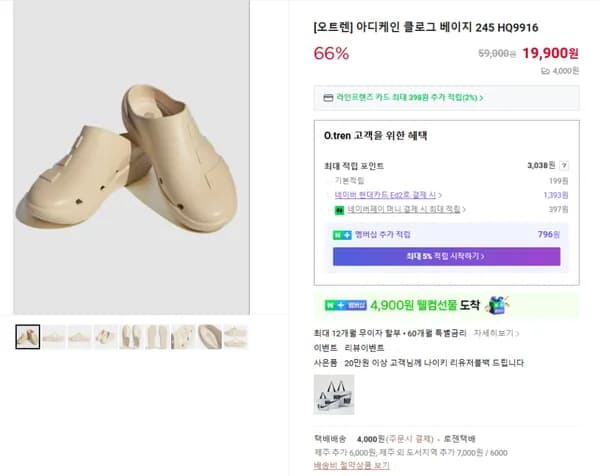This screenshot has width=600, height=476.
Task: Click the green Naver Pay N icon
Action: click(x=339, y=209)
